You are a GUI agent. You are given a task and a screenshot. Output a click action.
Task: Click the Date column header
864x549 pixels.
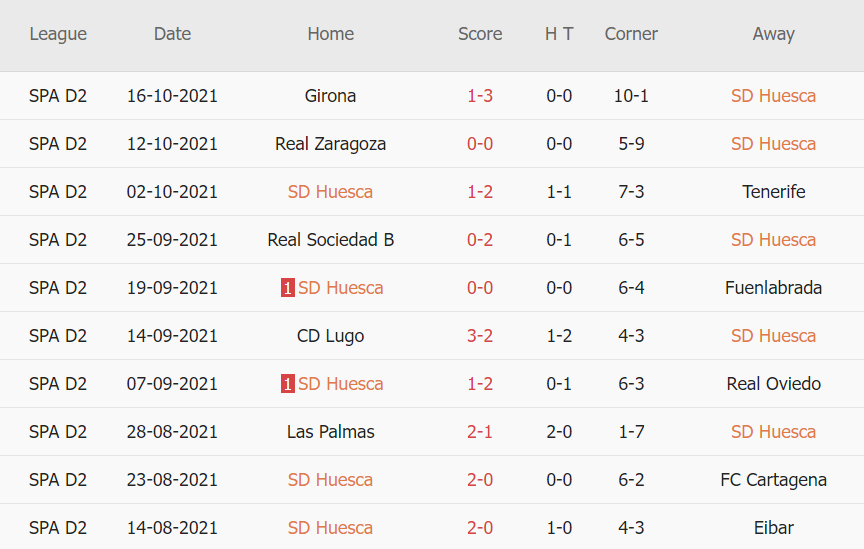coord(172,34)
